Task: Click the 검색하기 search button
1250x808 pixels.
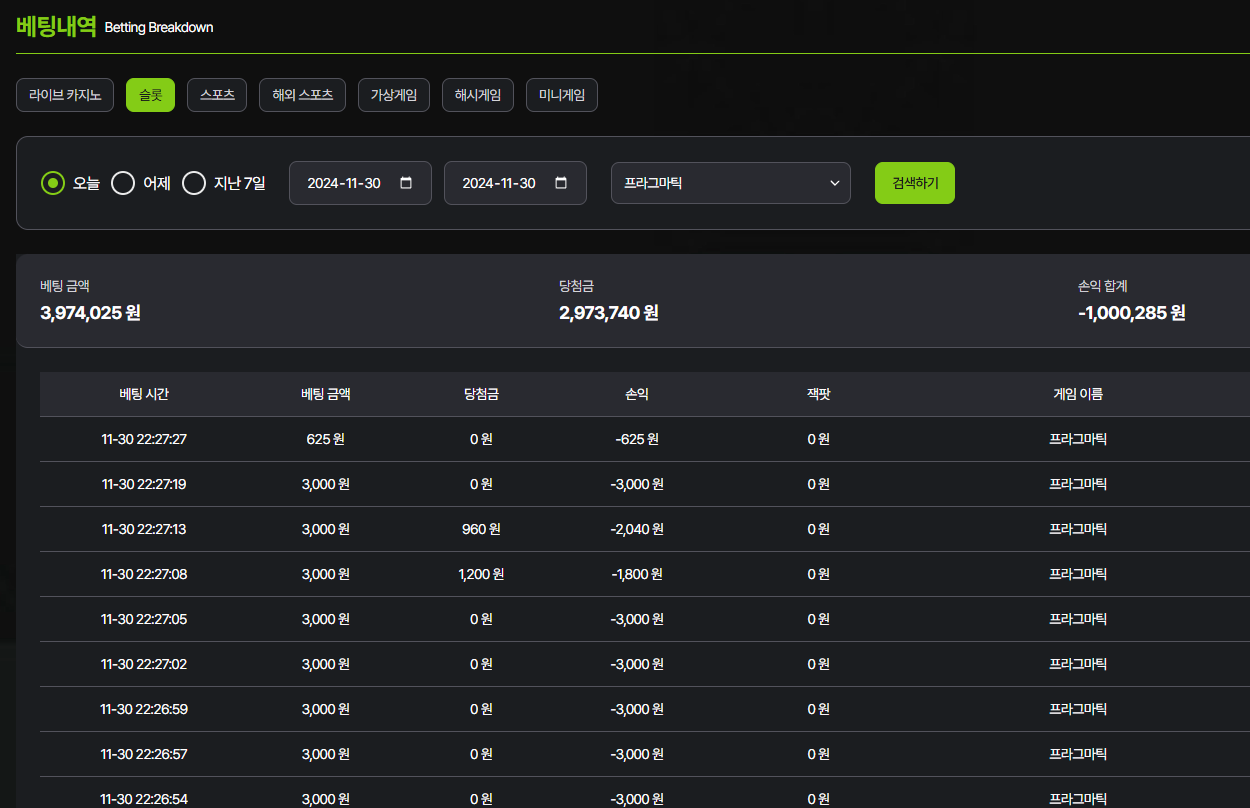Action: pos(915,183)
